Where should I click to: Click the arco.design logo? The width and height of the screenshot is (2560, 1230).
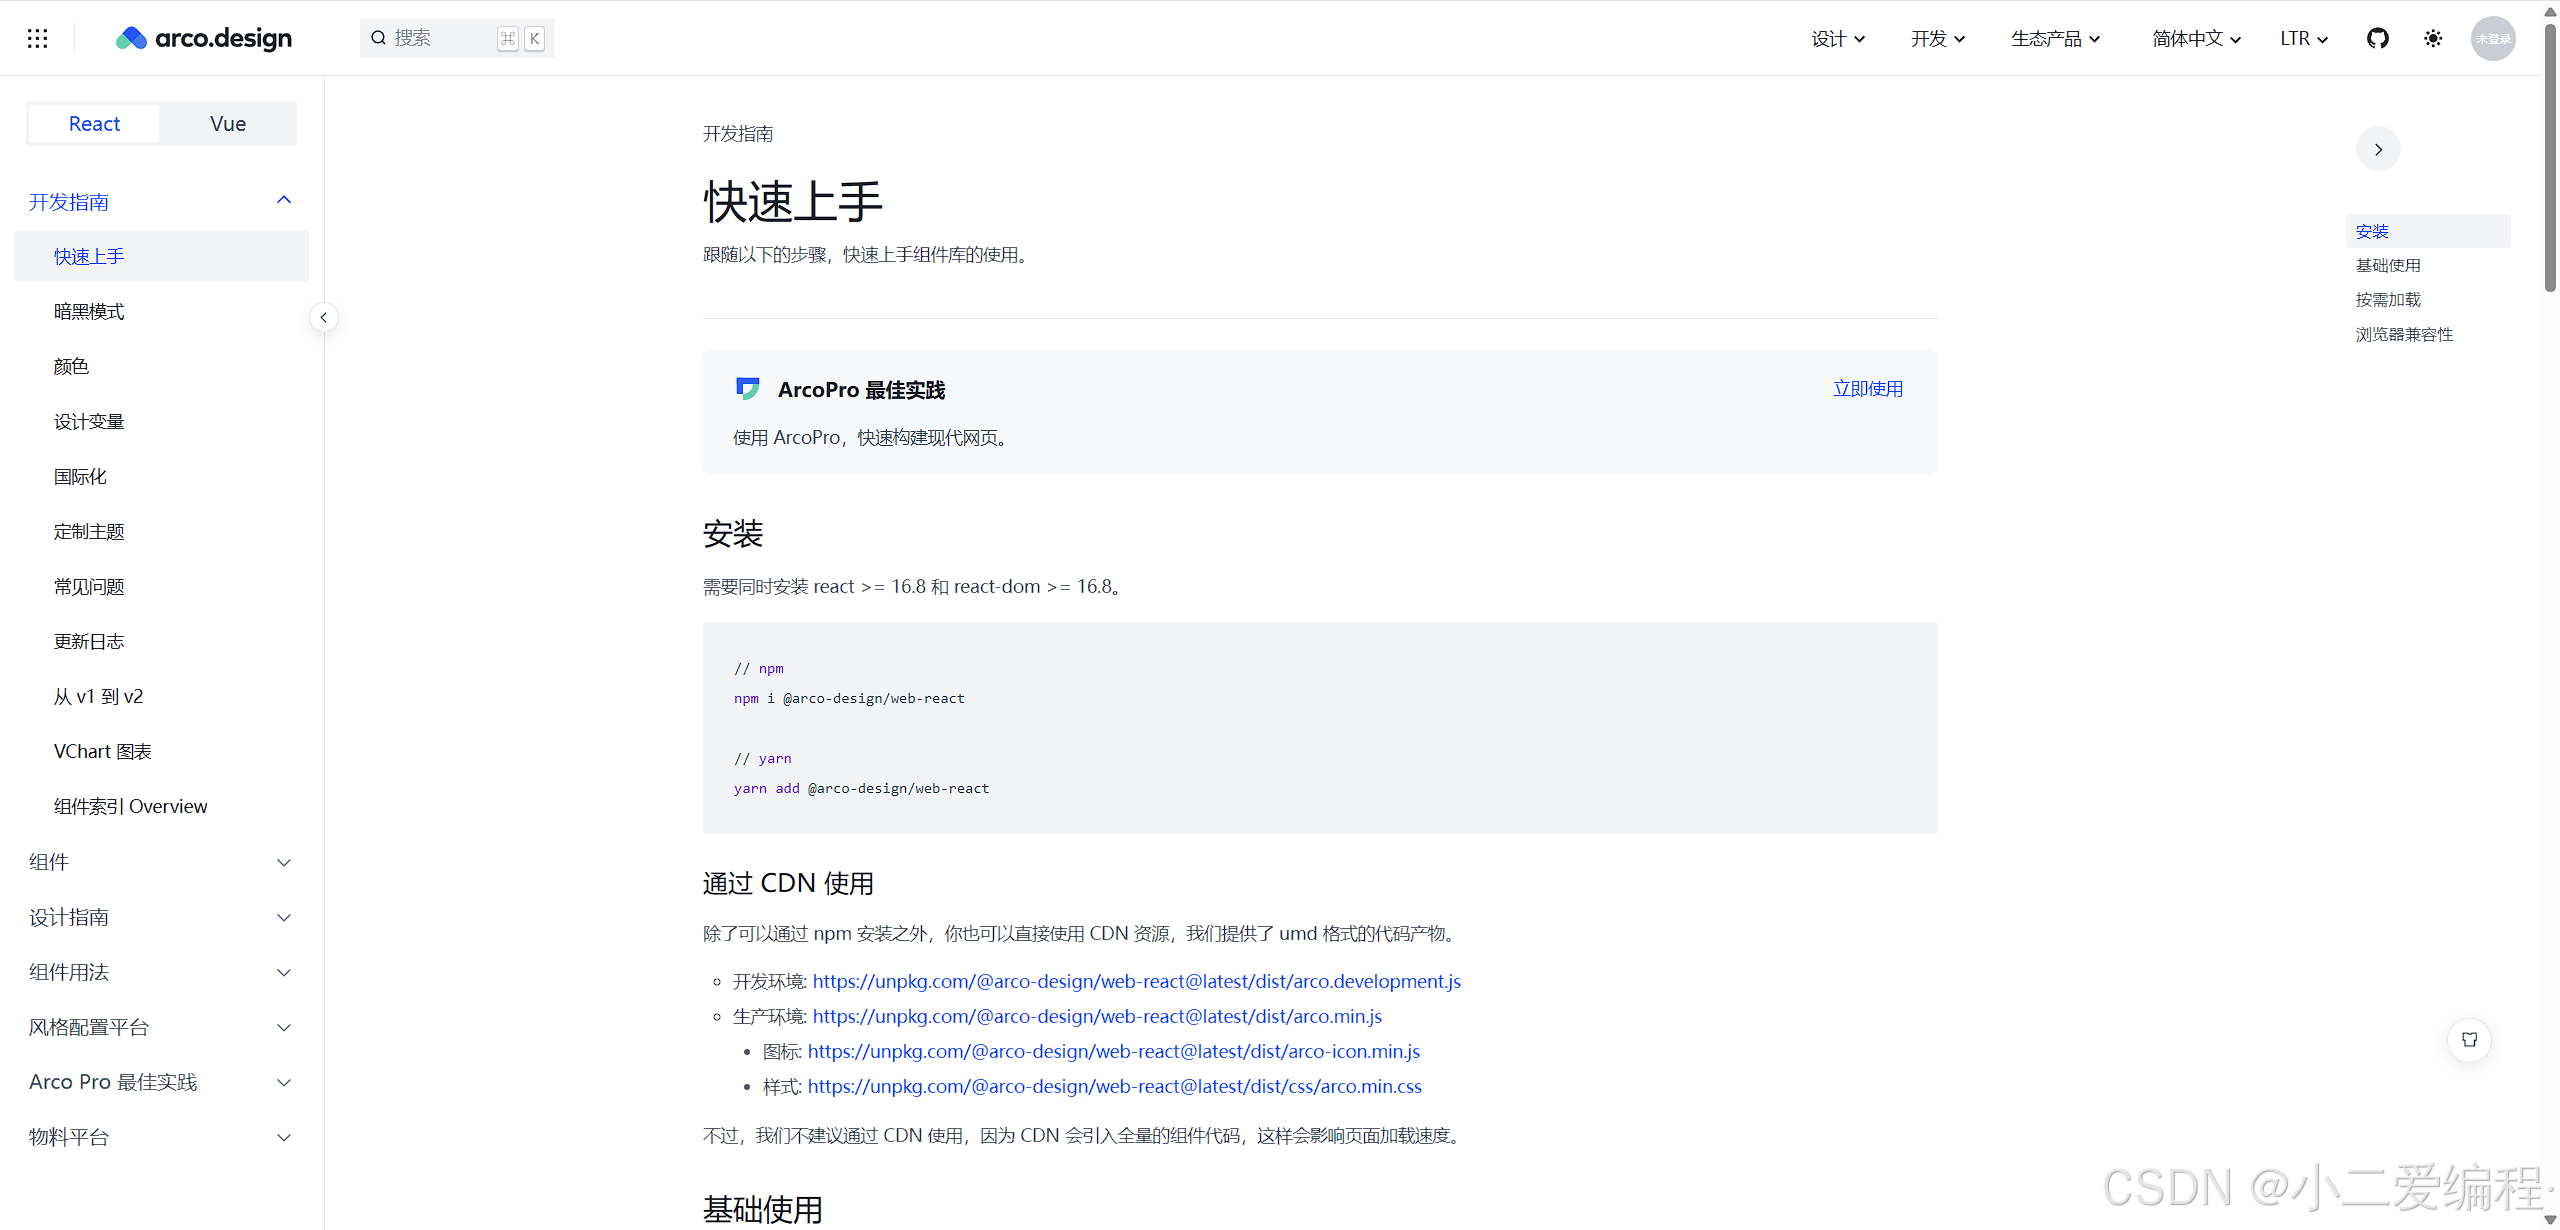click(204, 38)
